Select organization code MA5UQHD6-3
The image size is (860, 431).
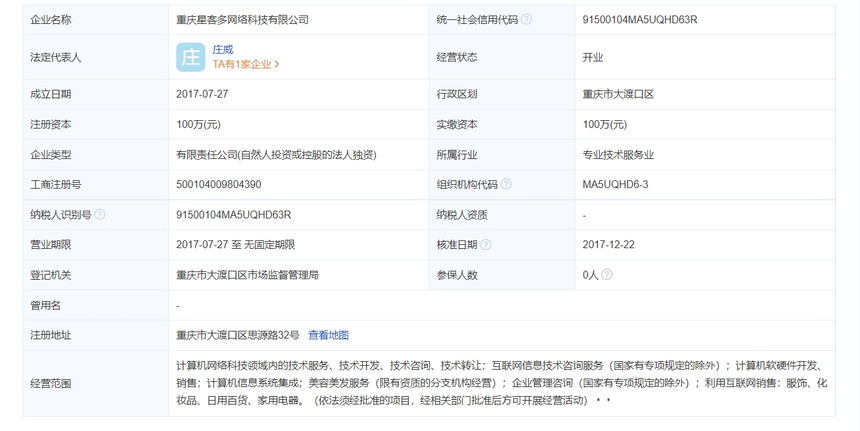615,184
